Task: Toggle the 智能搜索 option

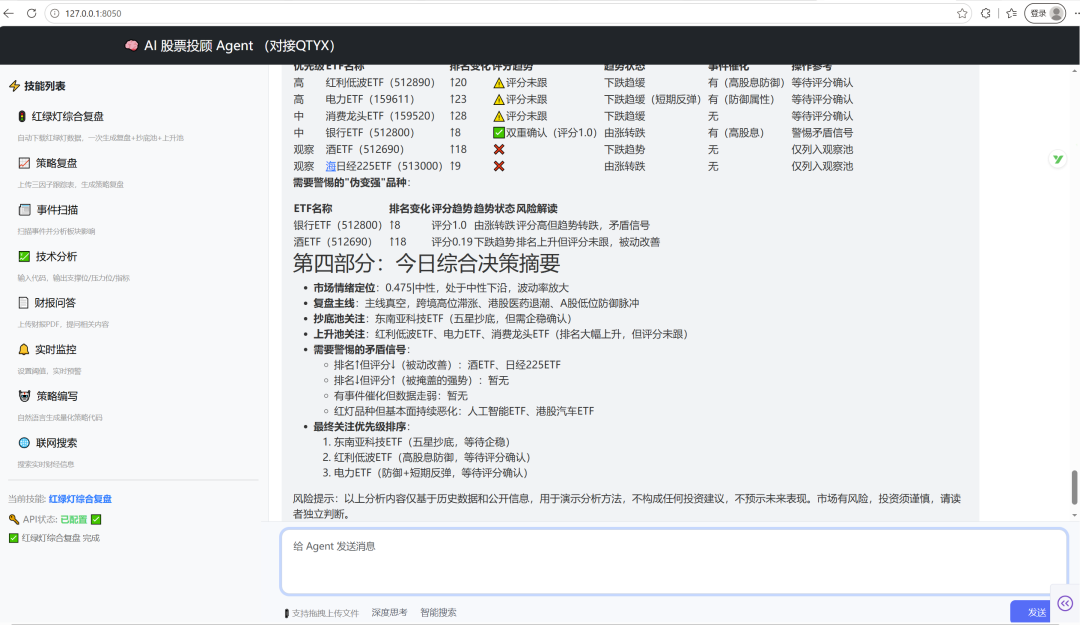Action: click(x=438, y=612)
